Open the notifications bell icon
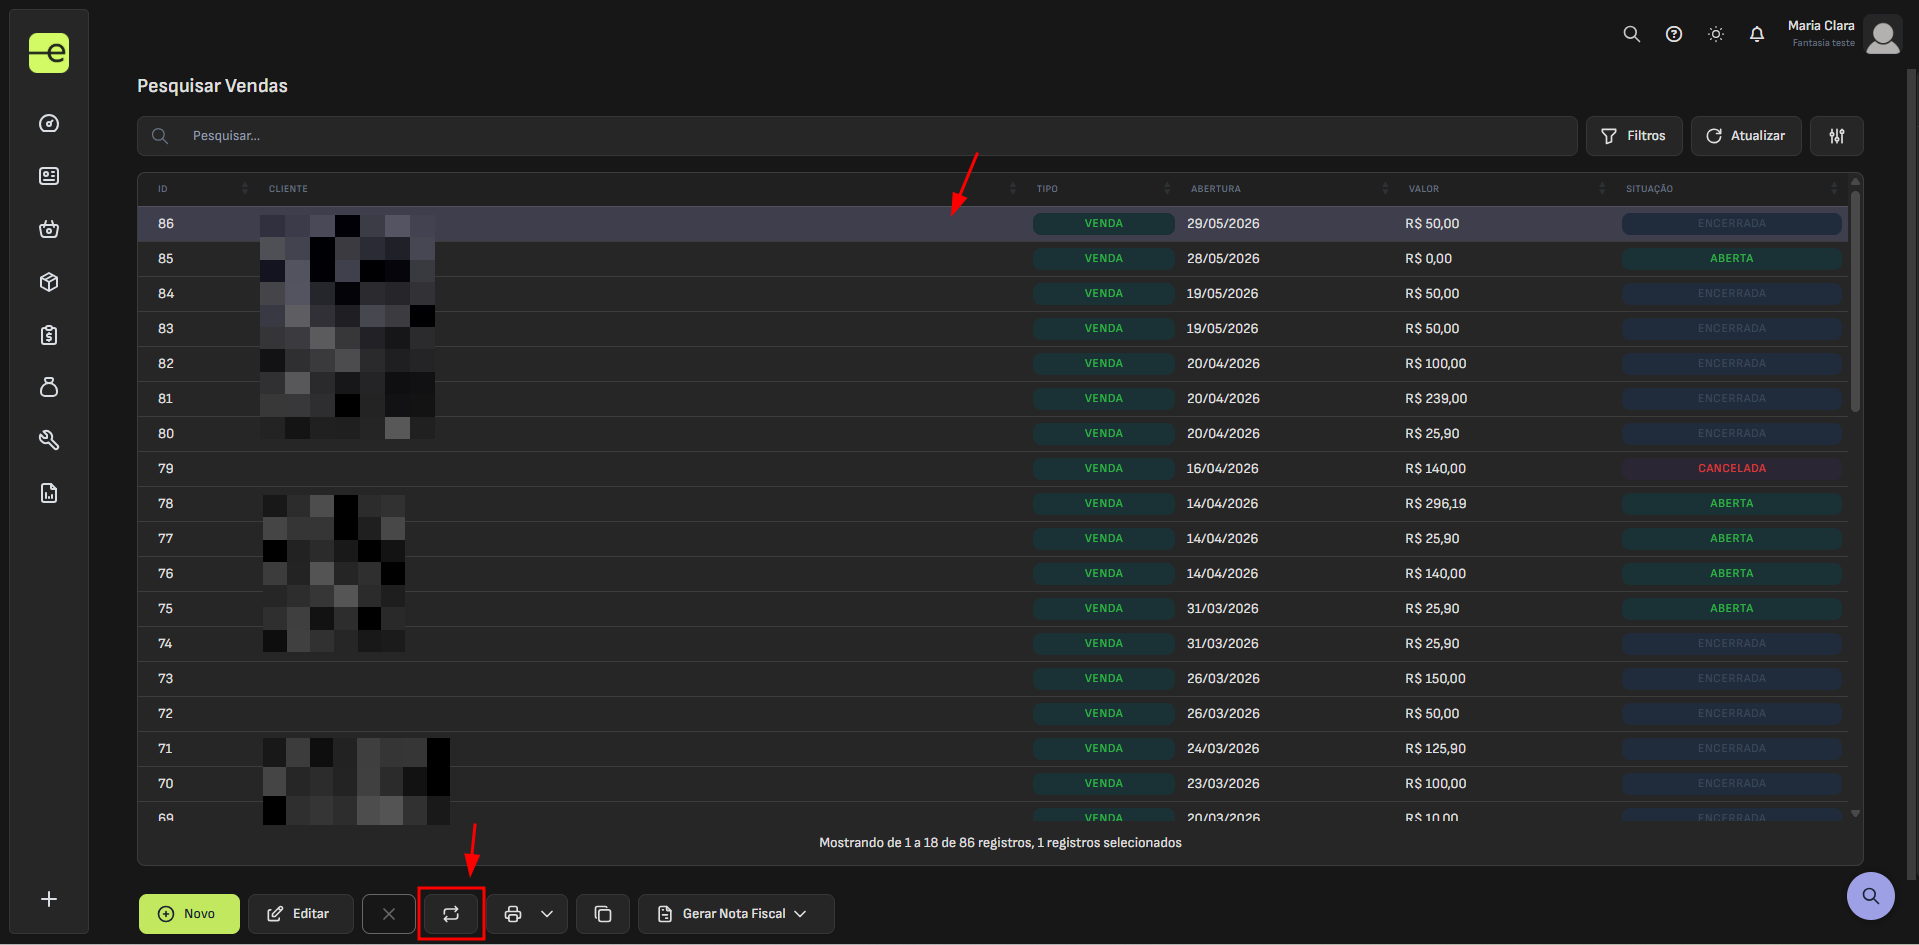Screen dimensions: 1919x945 pyautogui.click(x=1757, y=34)
